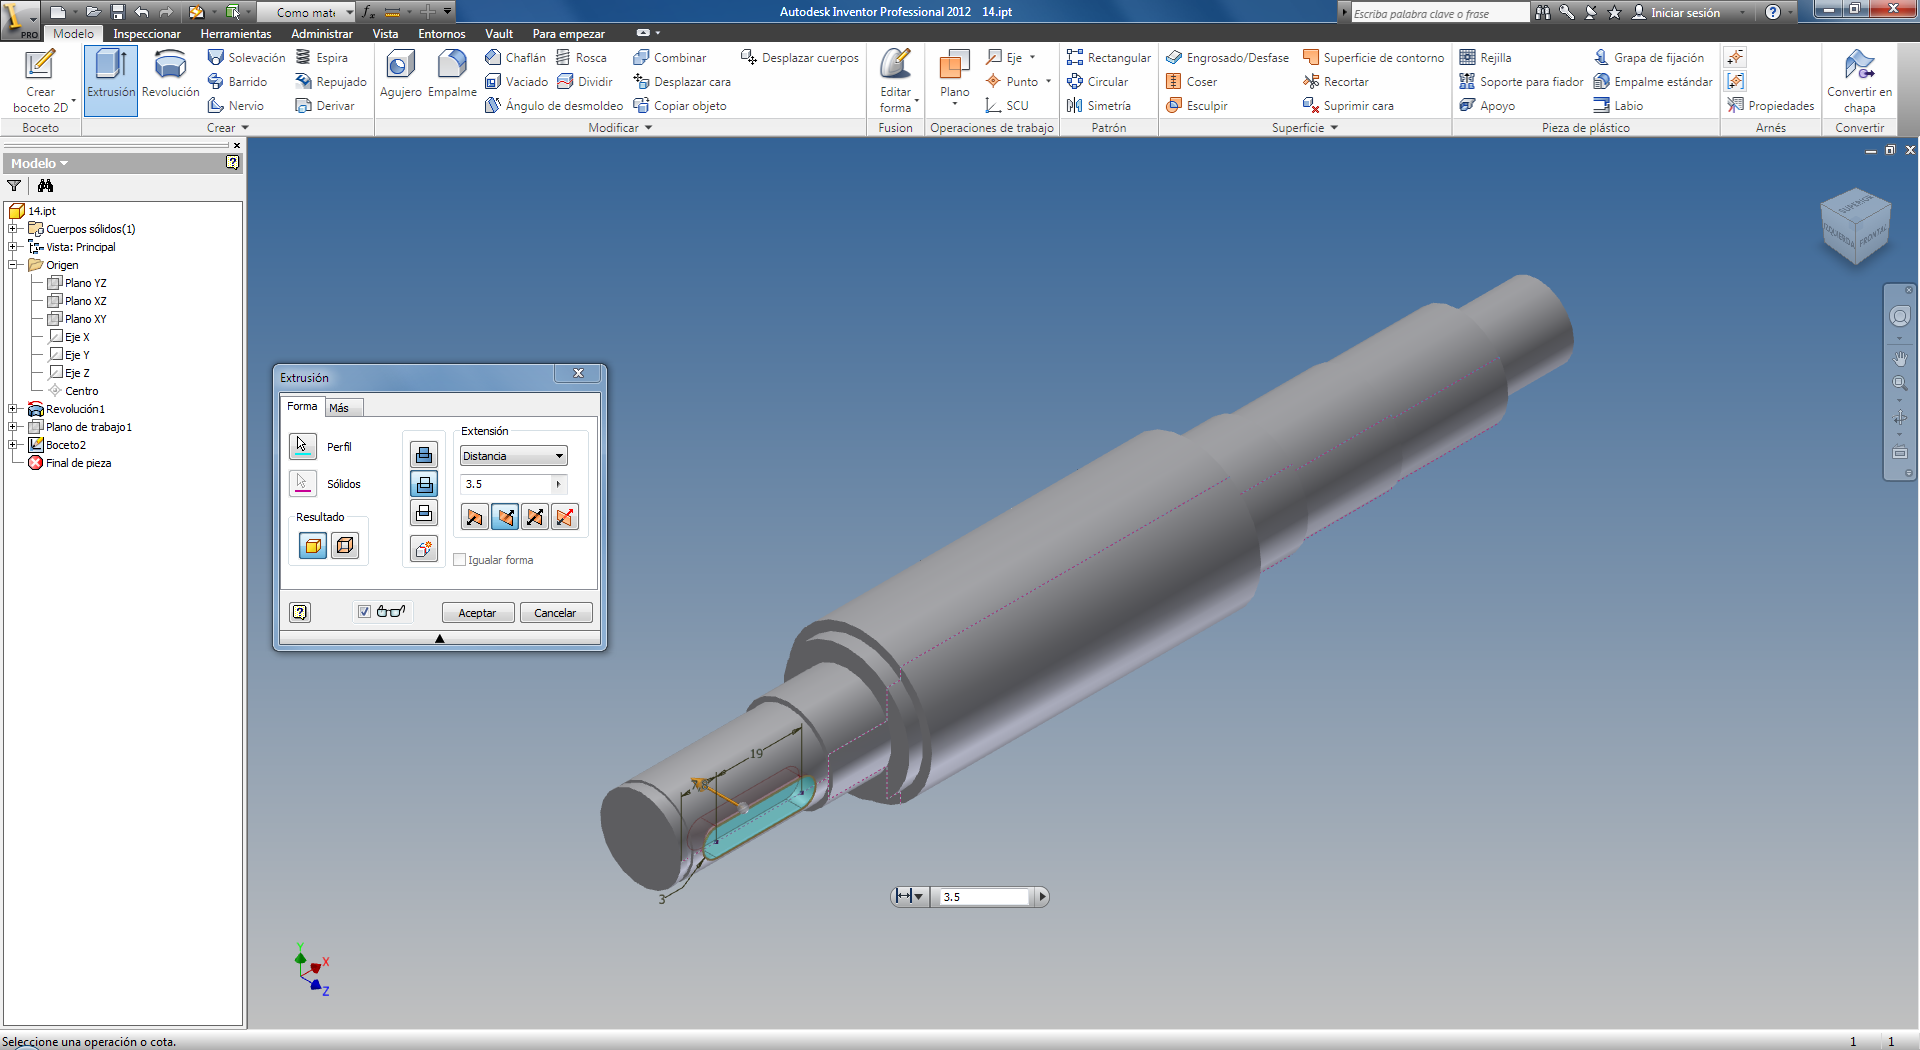Viewport: 1920px width, 1050px height.
Task: Click the Combinar command
Action: point(669,58)
